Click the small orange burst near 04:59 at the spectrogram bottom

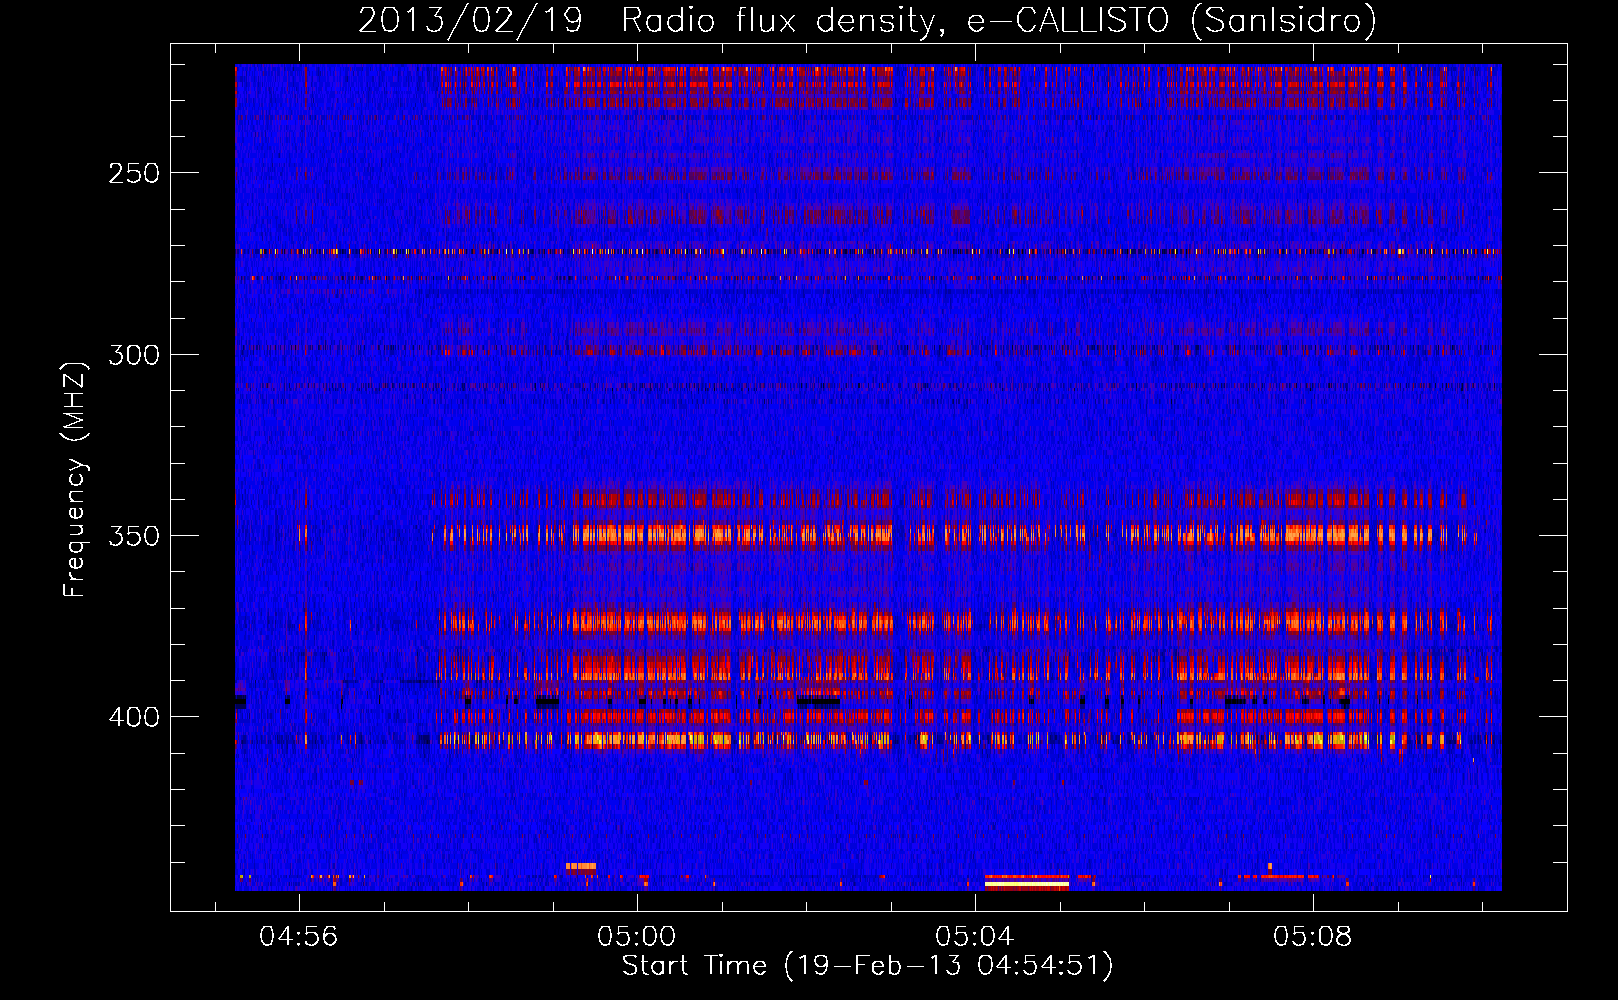click(x=581, y=866)
